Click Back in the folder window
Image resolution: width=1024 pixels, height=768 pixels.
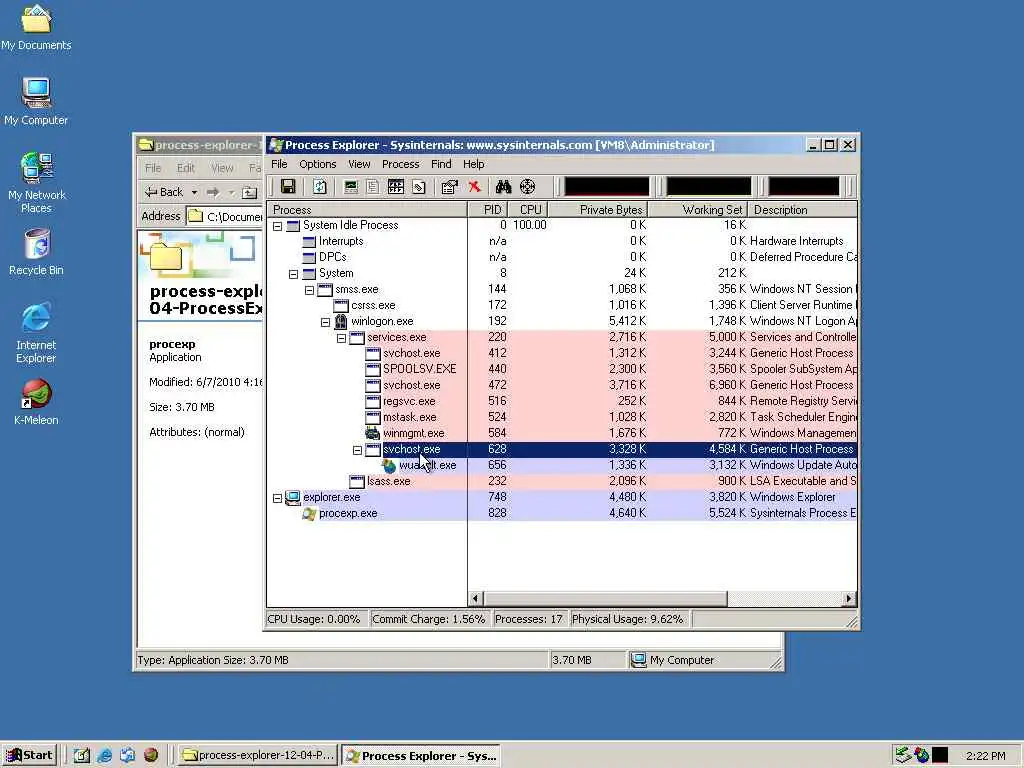pos(164,192)
